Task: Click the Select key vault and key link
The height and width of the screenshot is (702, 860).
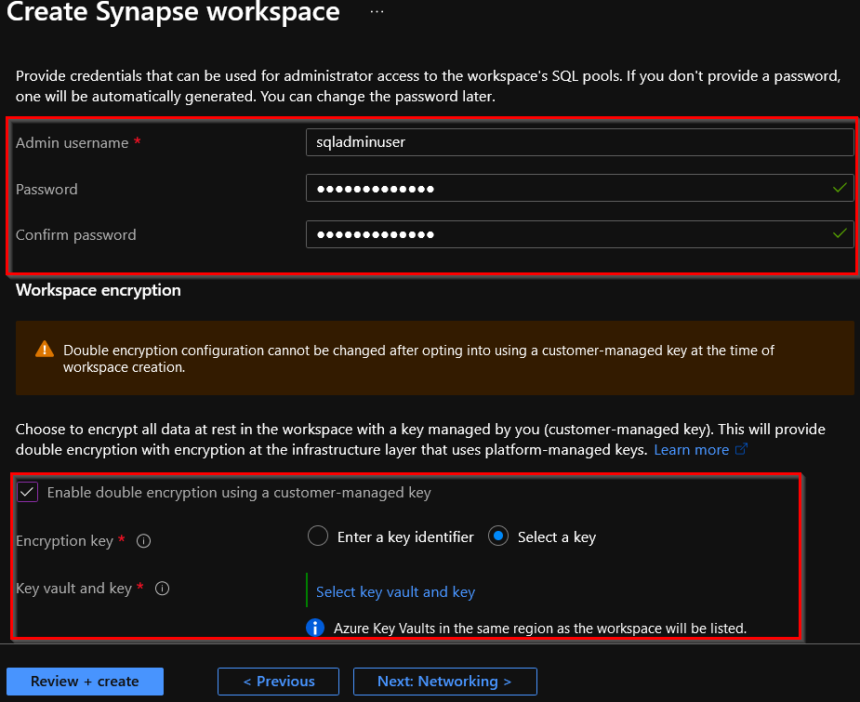Action: click(x=395, y=592)
